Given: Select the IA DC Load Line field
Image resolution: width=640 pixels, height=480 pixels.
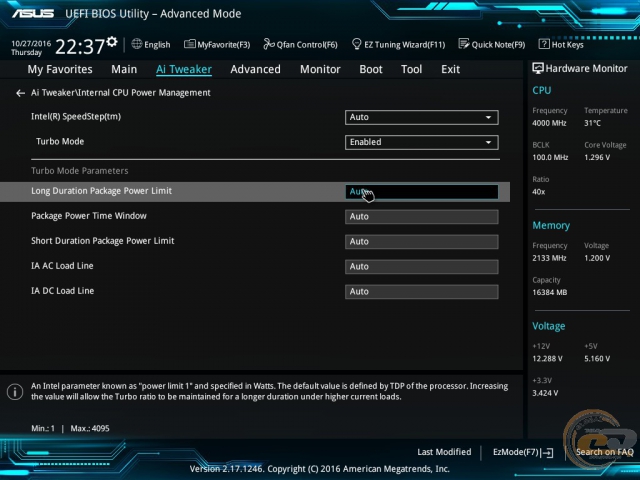Looking at the screenshot, I should click(421, 292).
